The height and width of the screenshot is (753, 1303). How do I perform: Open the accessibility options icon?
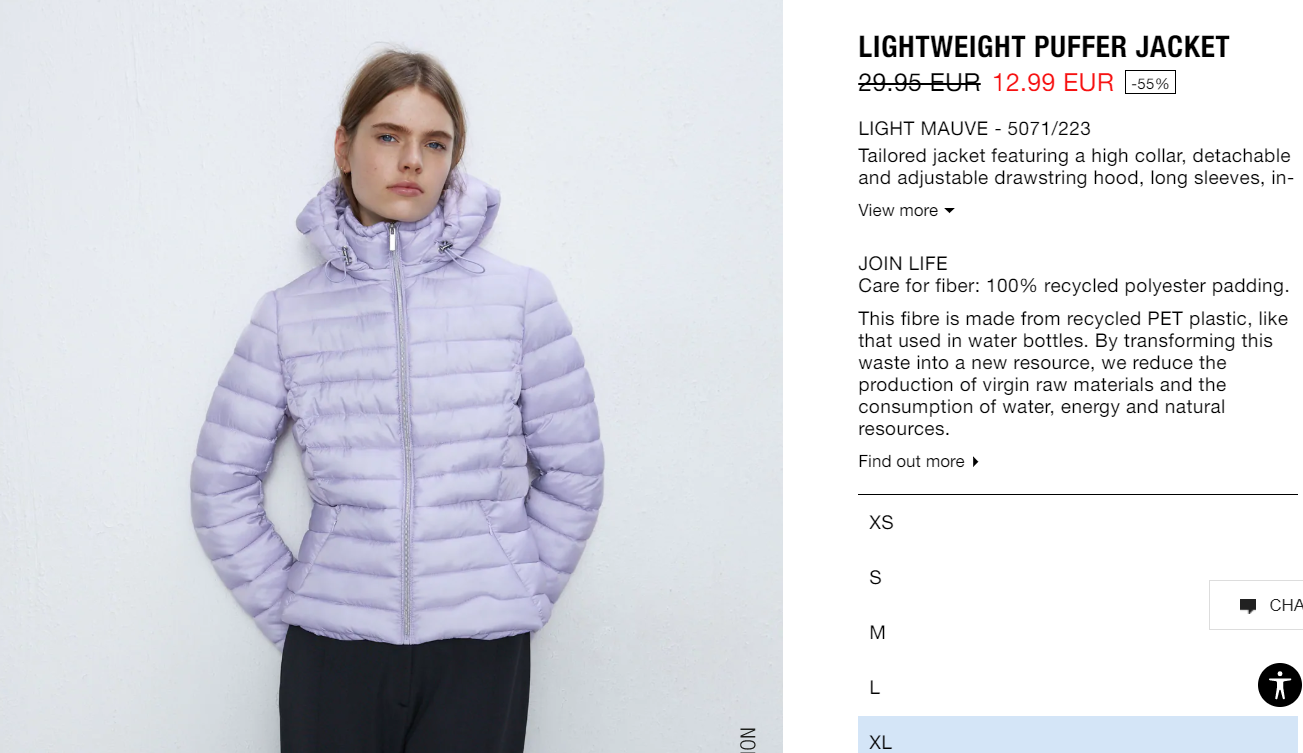point(1279,685)
